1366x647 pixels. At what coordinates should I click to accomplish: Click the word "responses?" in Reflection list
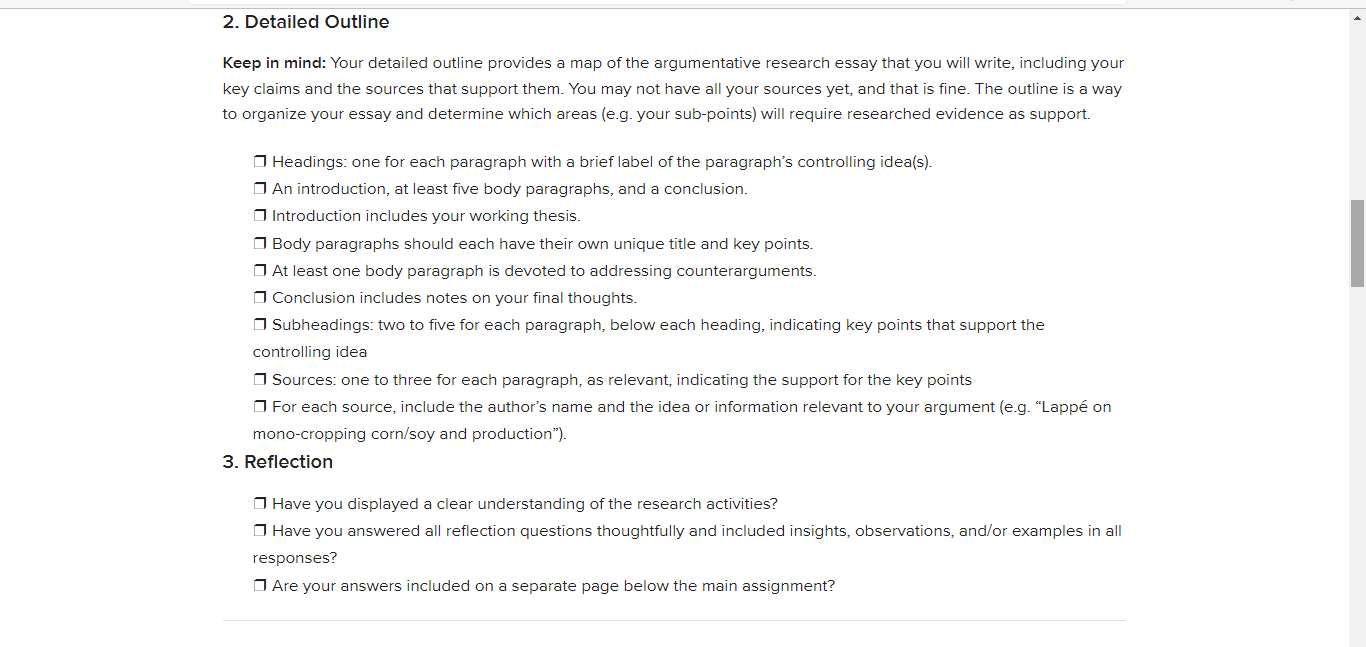point(295,558)
